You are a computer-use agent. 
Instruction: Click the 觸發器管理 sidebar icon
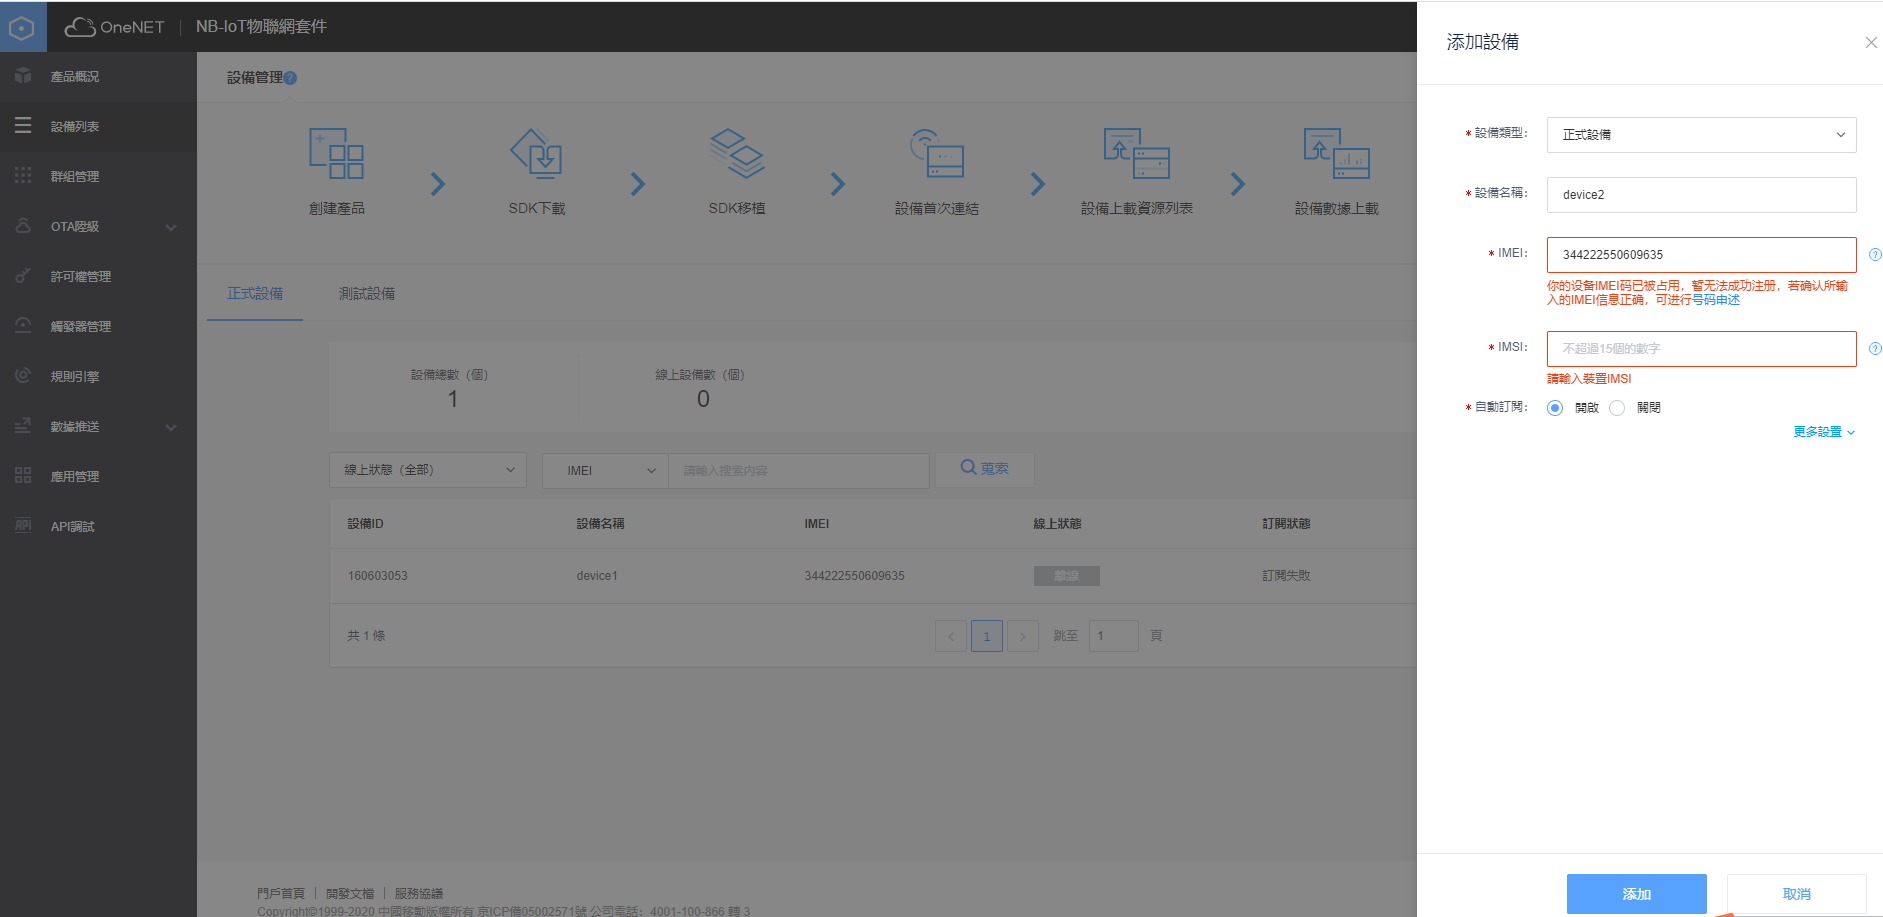pos(23,326)
